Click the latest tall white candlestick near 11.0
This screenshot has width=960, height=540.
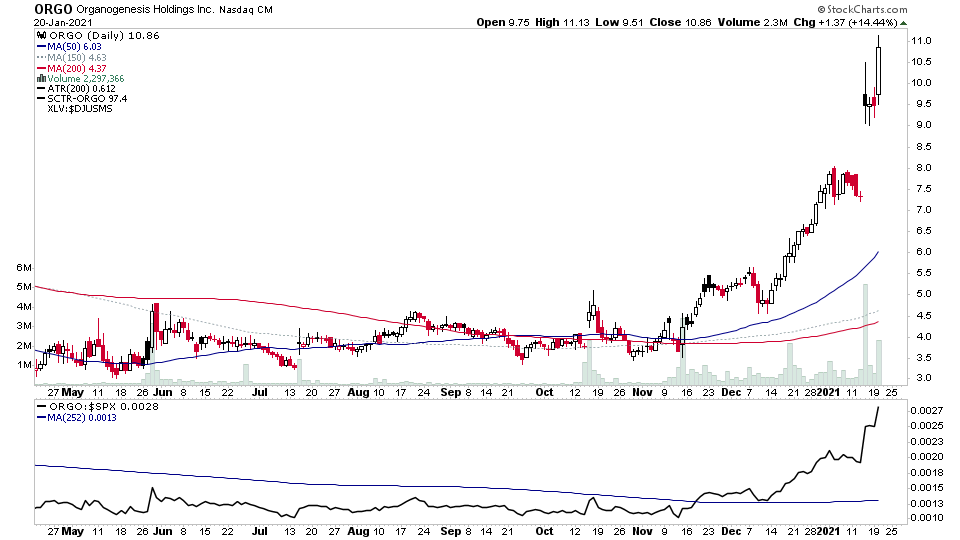[879, 70]
